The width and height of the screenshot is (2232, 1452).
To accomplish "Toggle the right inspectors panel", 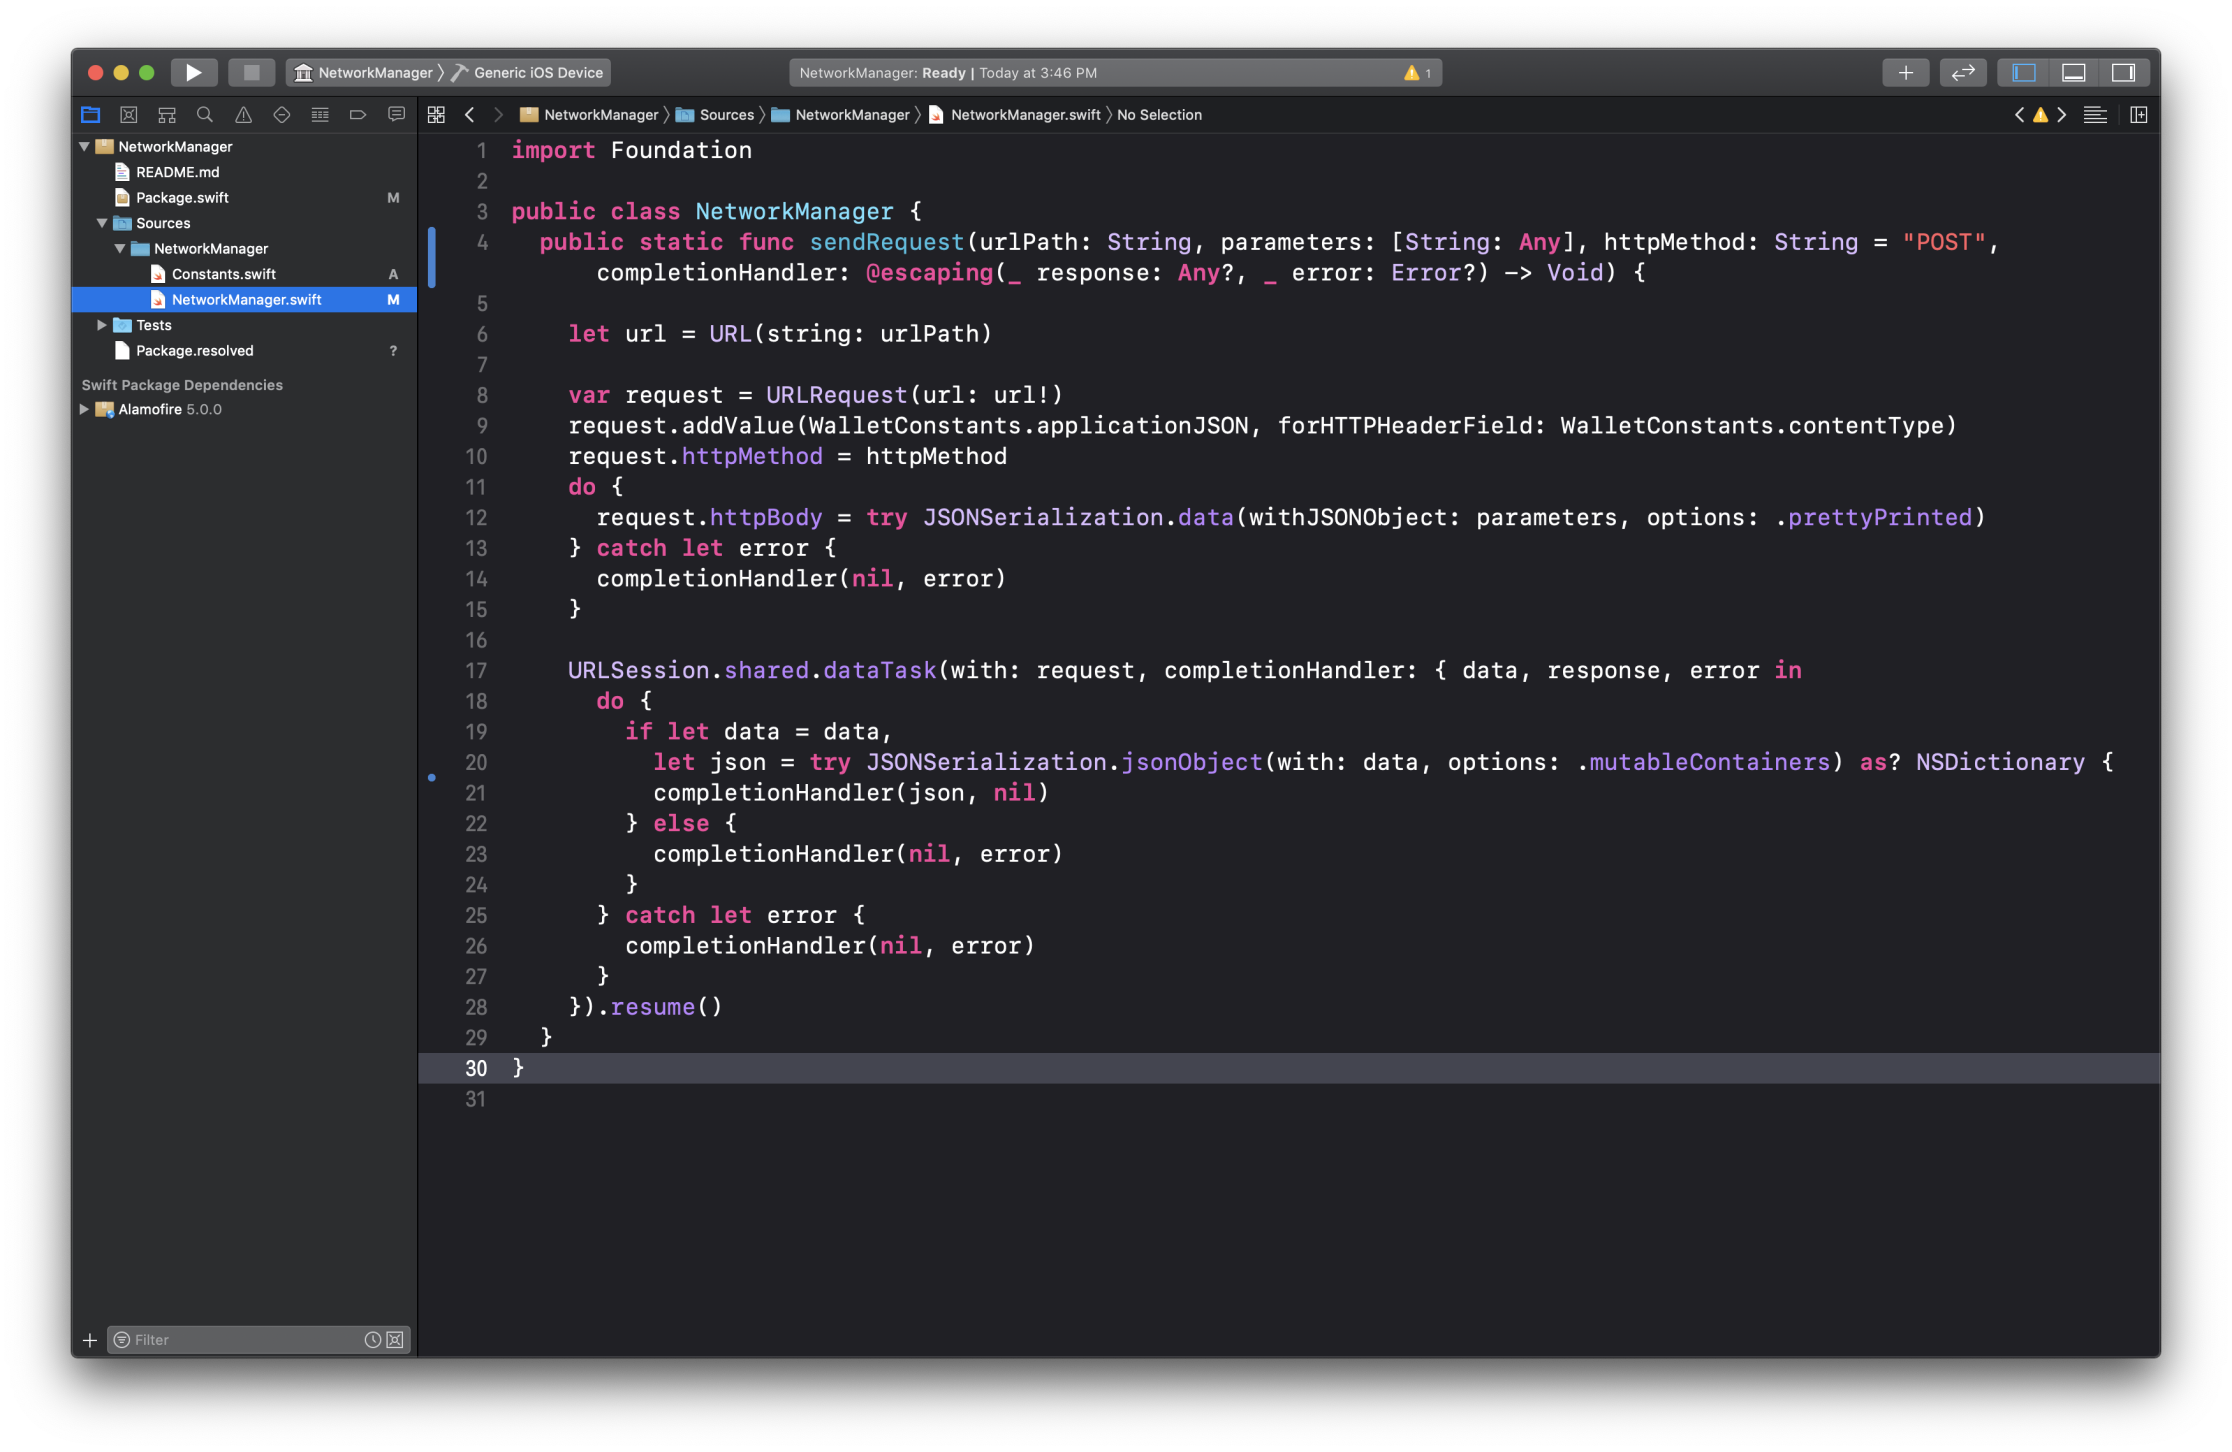I will (2123, 72).
